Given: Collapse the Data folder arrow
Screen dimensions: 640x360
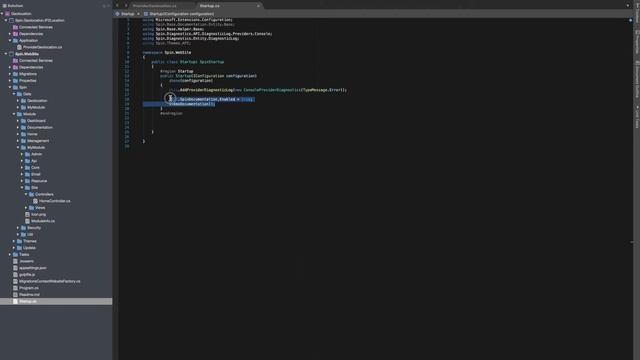Looking at the screenshot, I should (x=14, y=94).
